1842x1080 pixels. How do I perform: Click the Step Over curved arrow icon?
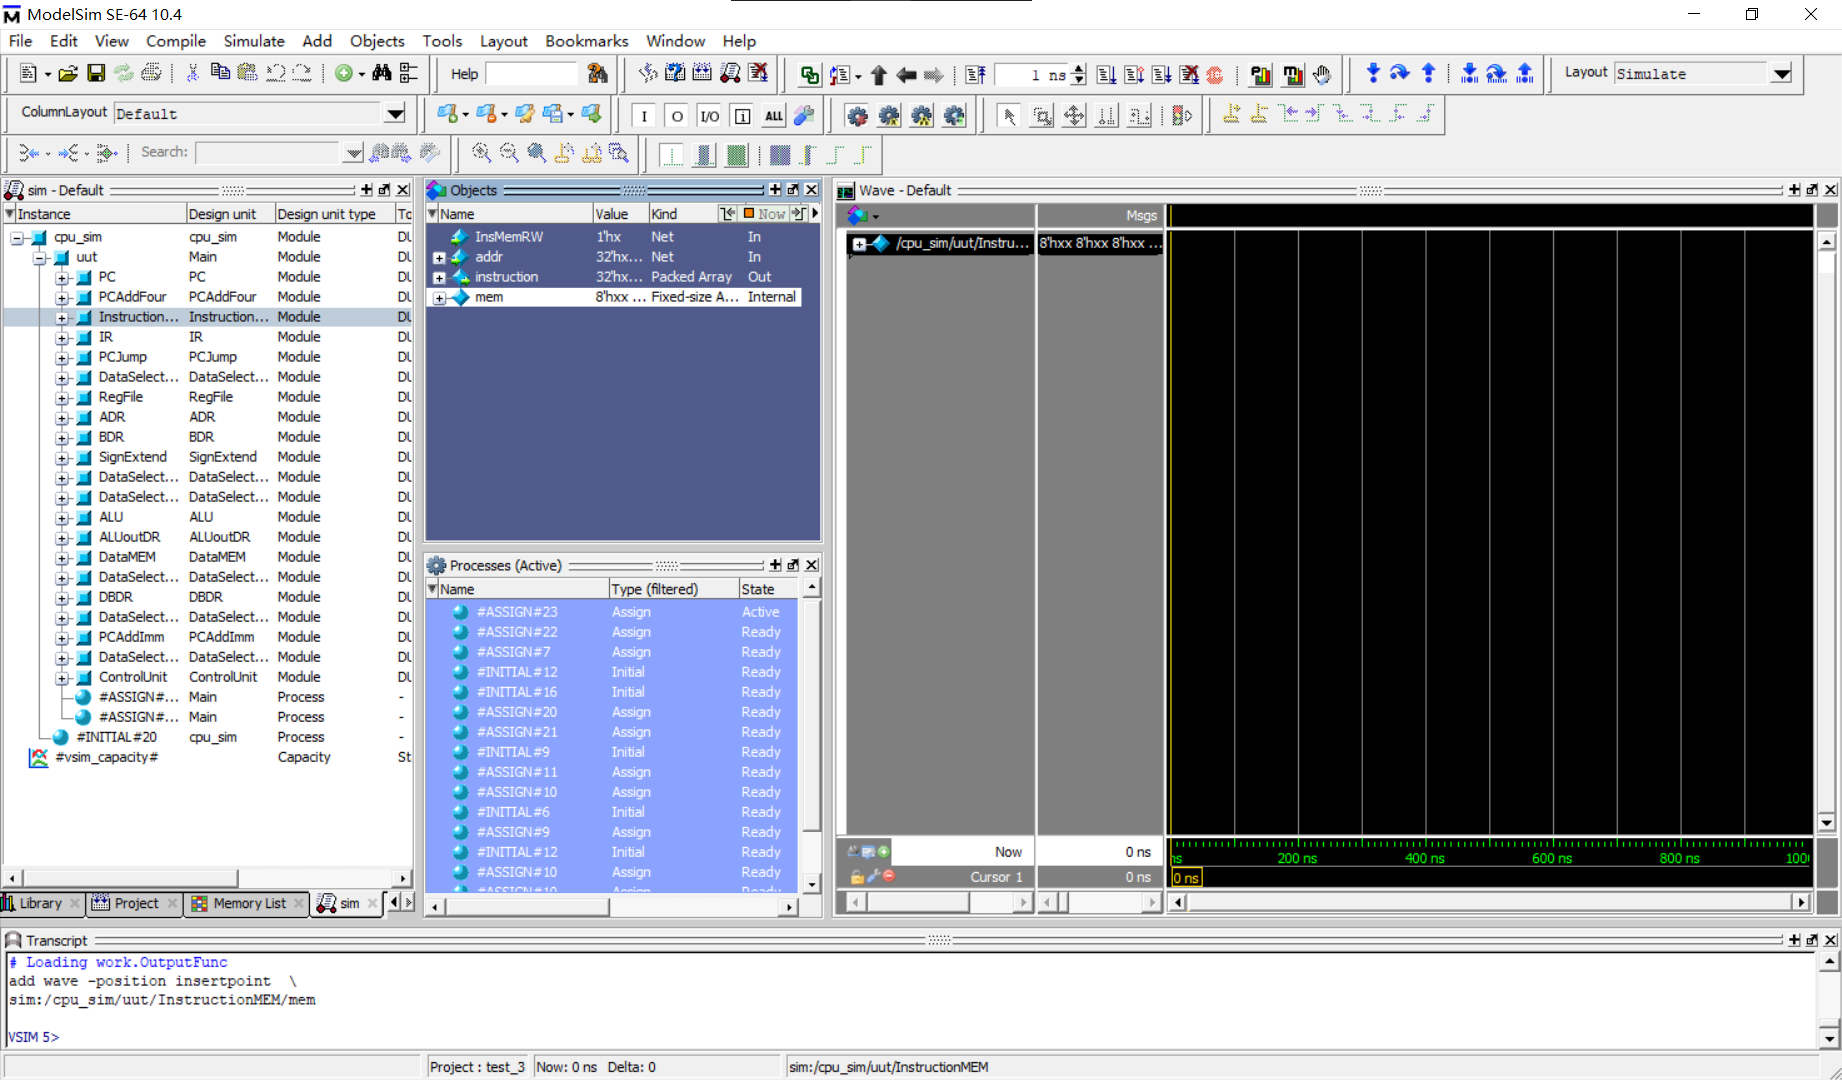[x=1400, y=73]
